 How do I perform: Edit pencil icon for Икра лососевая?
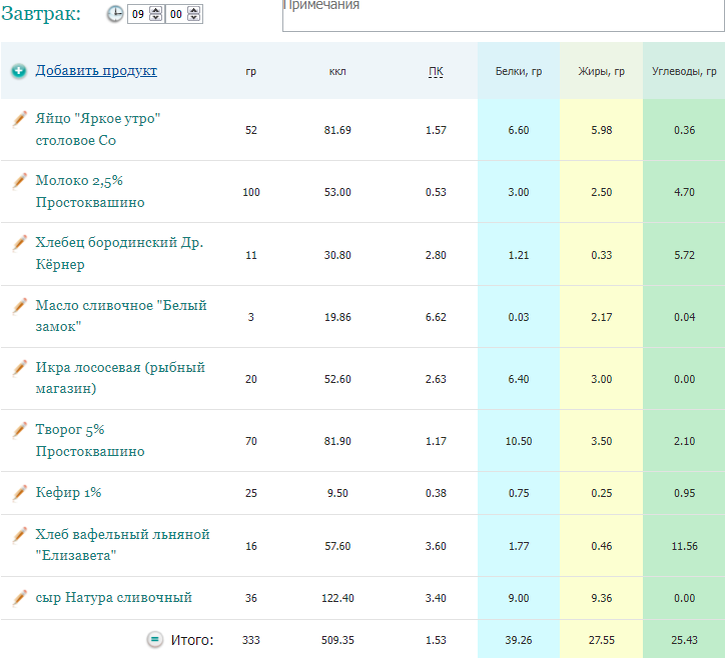tap(19, 368)
